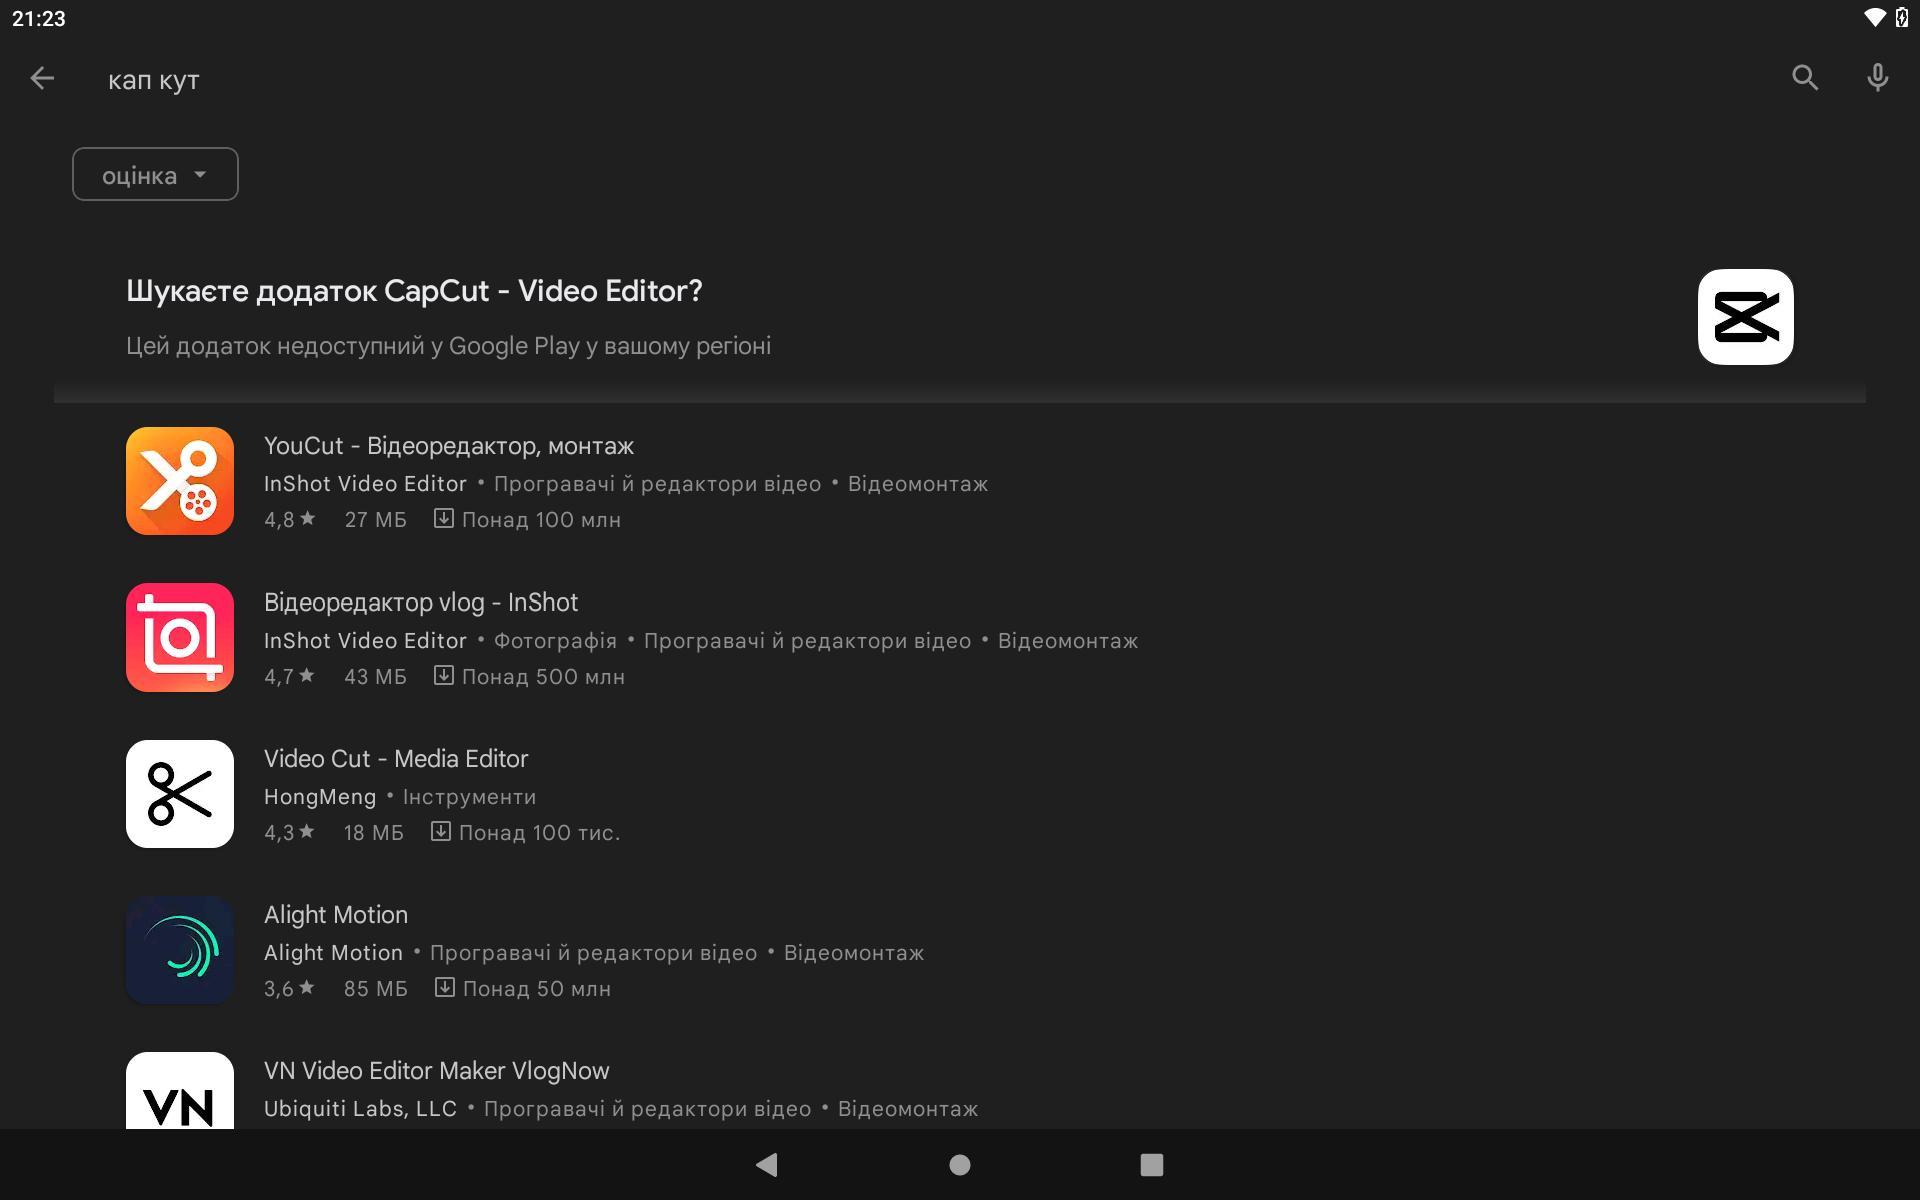Tap the Android back navigation button
Viewport: 1920px width, 1200px height.
pyautogui.click(x=767, y=1165)
